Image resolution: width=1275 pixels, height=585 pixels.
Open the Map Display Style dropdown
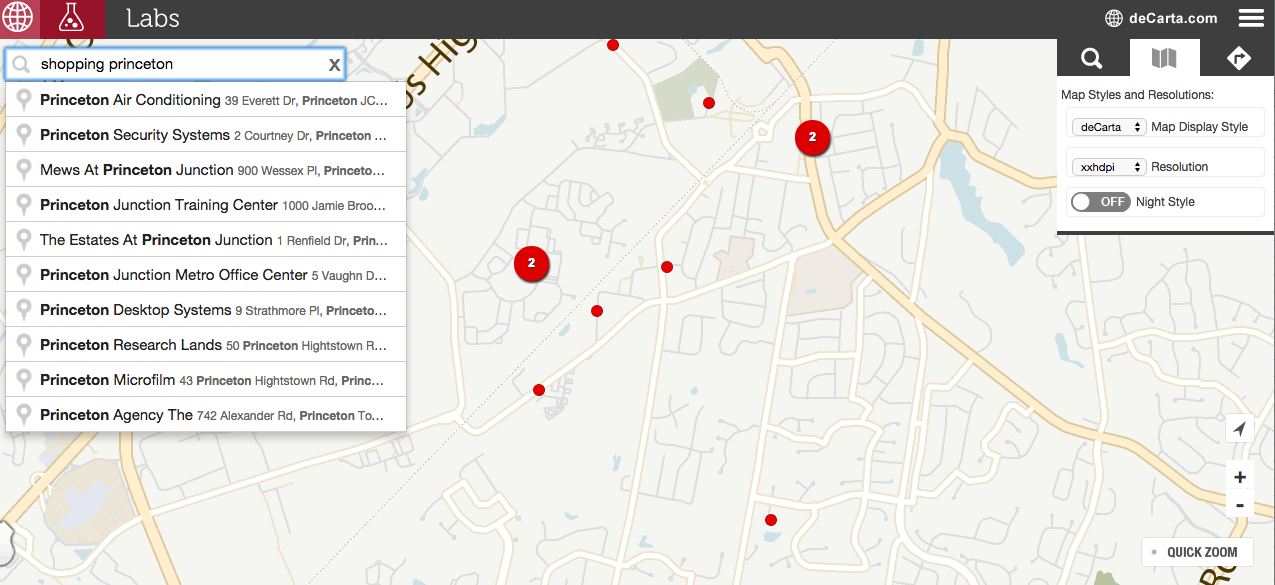coord(1109,127)
